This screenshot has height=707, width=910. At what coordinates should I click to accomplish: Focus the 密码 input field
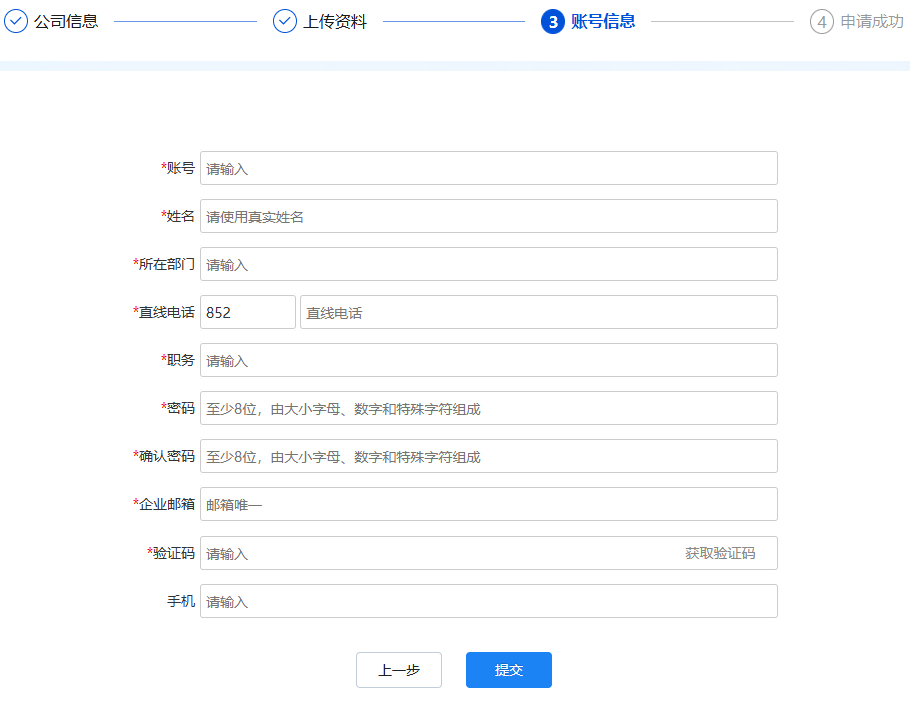click(489, 408)
